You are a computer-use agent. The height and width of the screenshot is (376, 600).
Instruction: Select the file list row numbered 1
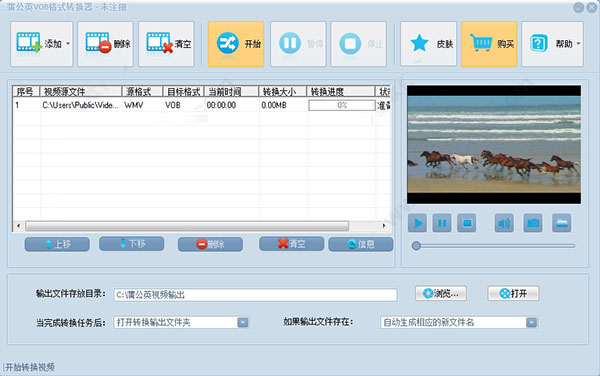pos(202,105)
